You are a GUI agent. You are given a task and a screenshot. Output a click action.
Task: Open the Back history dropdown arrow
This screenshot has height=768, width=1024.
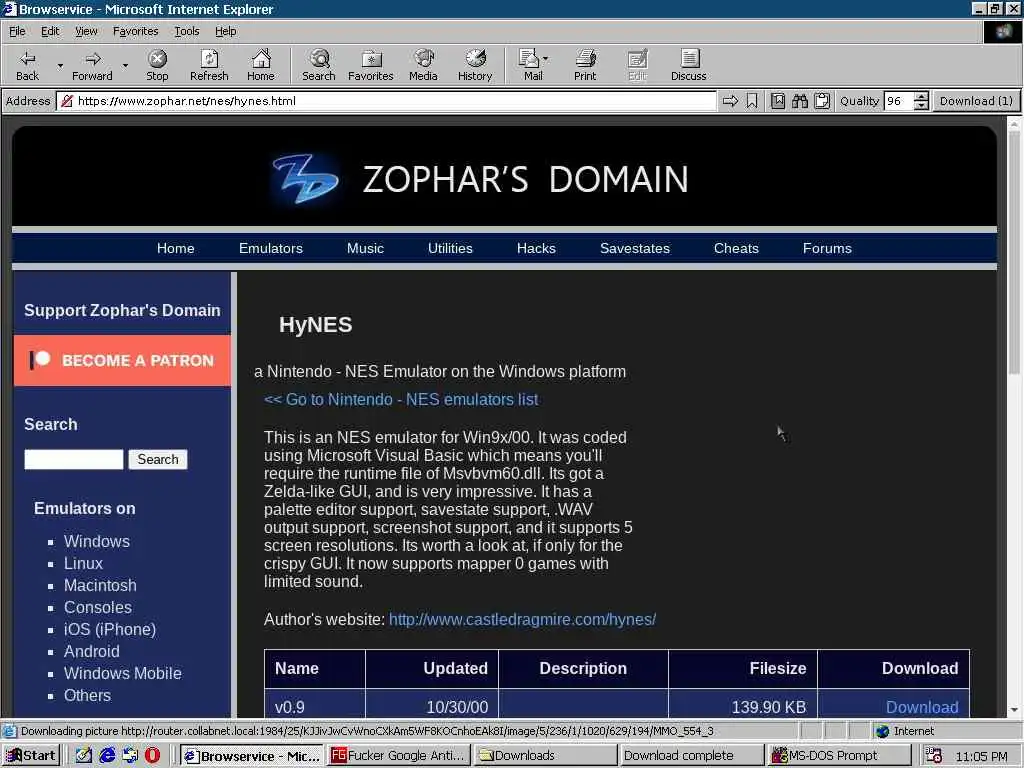pyautogui.click(x=60, y=65)
